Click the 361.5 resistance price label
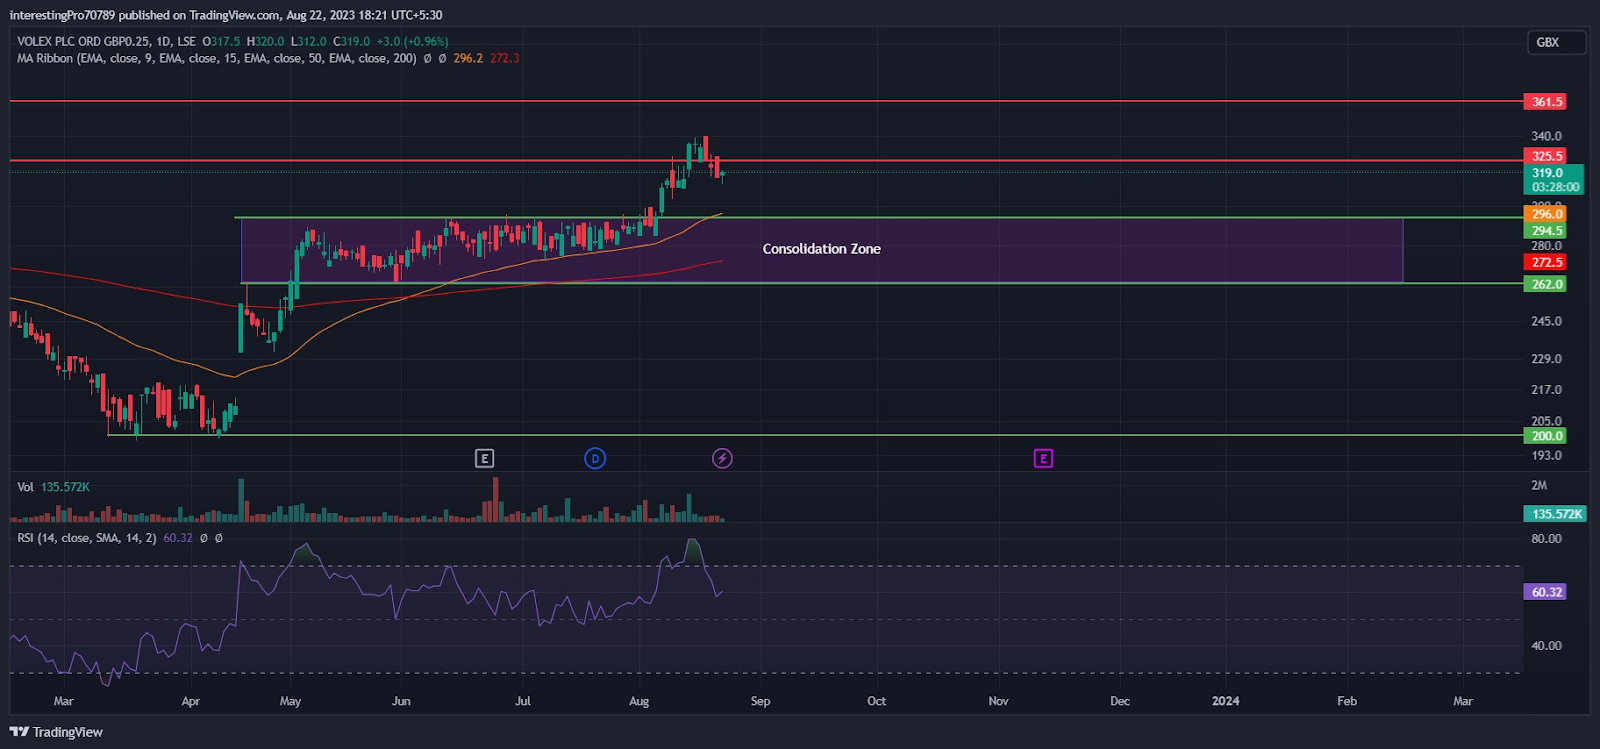This screenshot has width=1600, height=749. 1546,102
